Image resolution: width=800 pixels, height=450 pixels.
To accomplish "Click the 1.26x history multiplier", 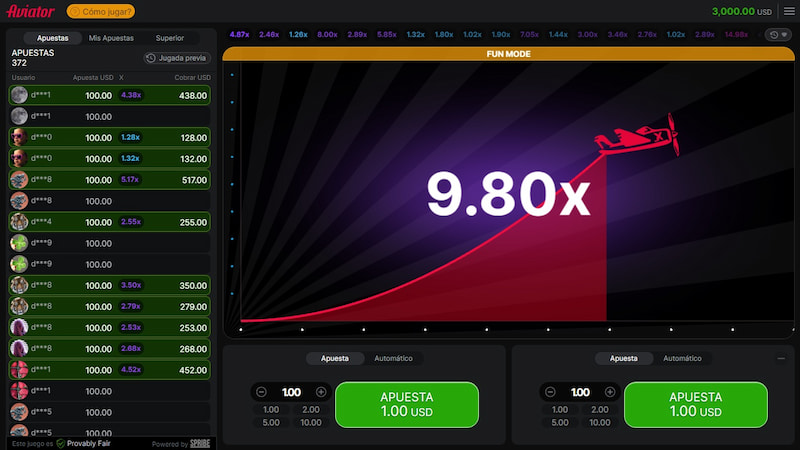I will pos(298,35).
